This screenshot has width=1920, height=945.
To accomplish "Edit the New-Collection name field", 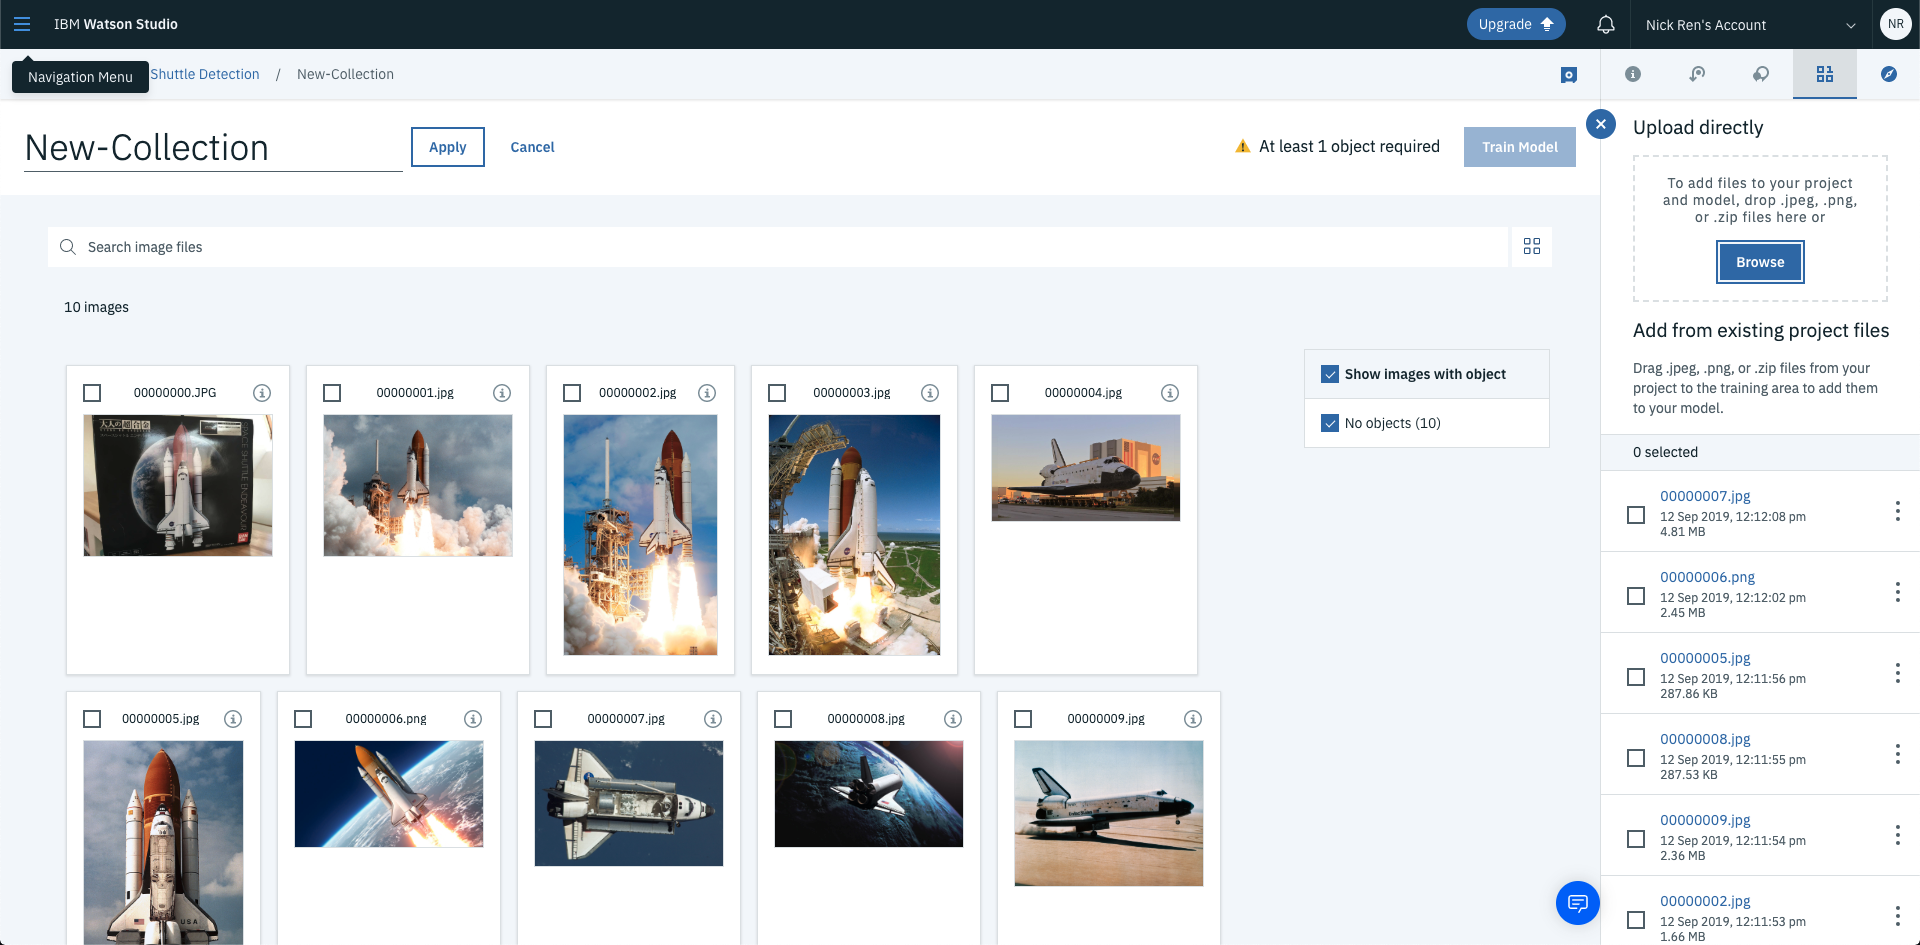I will coord(213,148).
